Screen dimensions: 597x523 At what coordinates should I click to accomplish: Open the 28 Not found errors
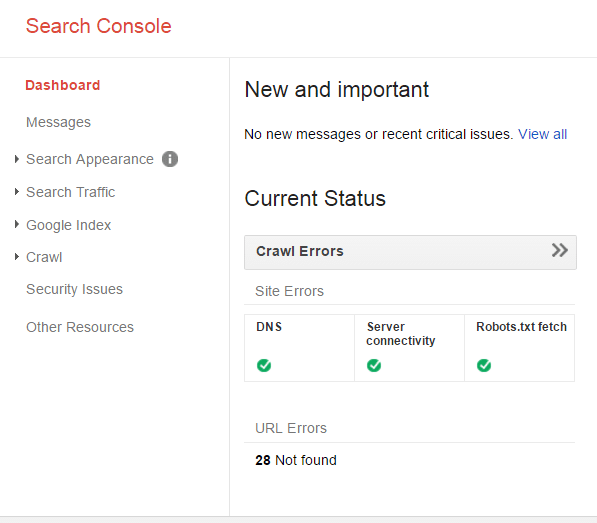click(x=296, y=460)
